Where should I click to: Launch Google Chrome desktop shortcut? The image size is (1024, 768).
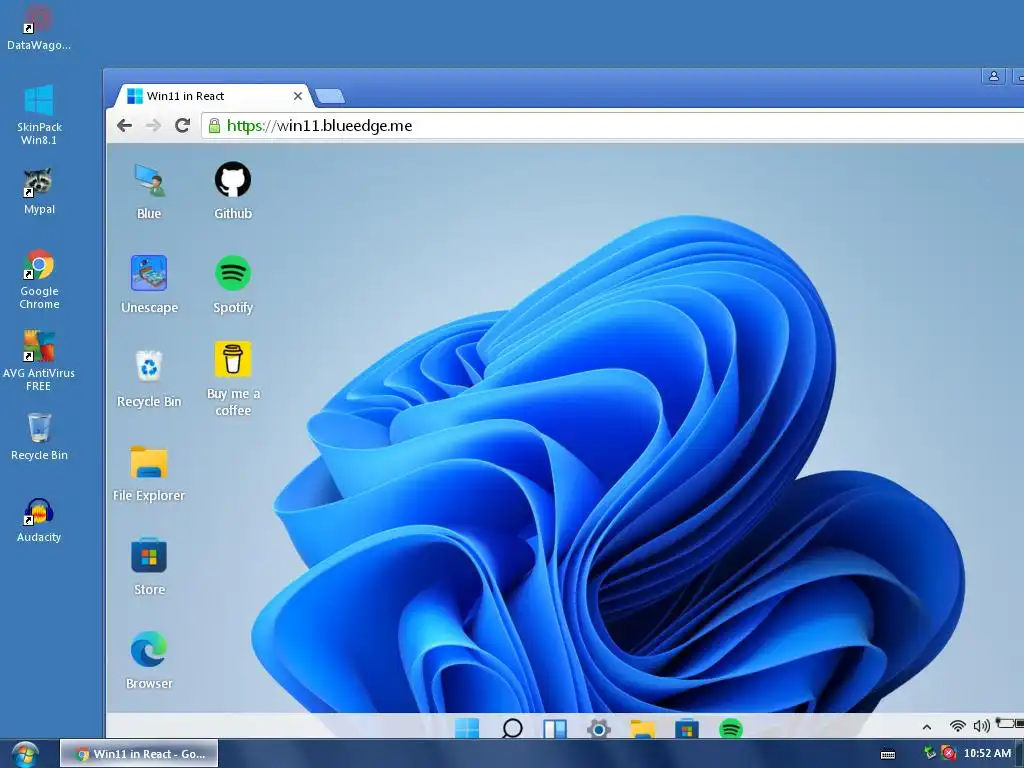[x=39, y=279]
